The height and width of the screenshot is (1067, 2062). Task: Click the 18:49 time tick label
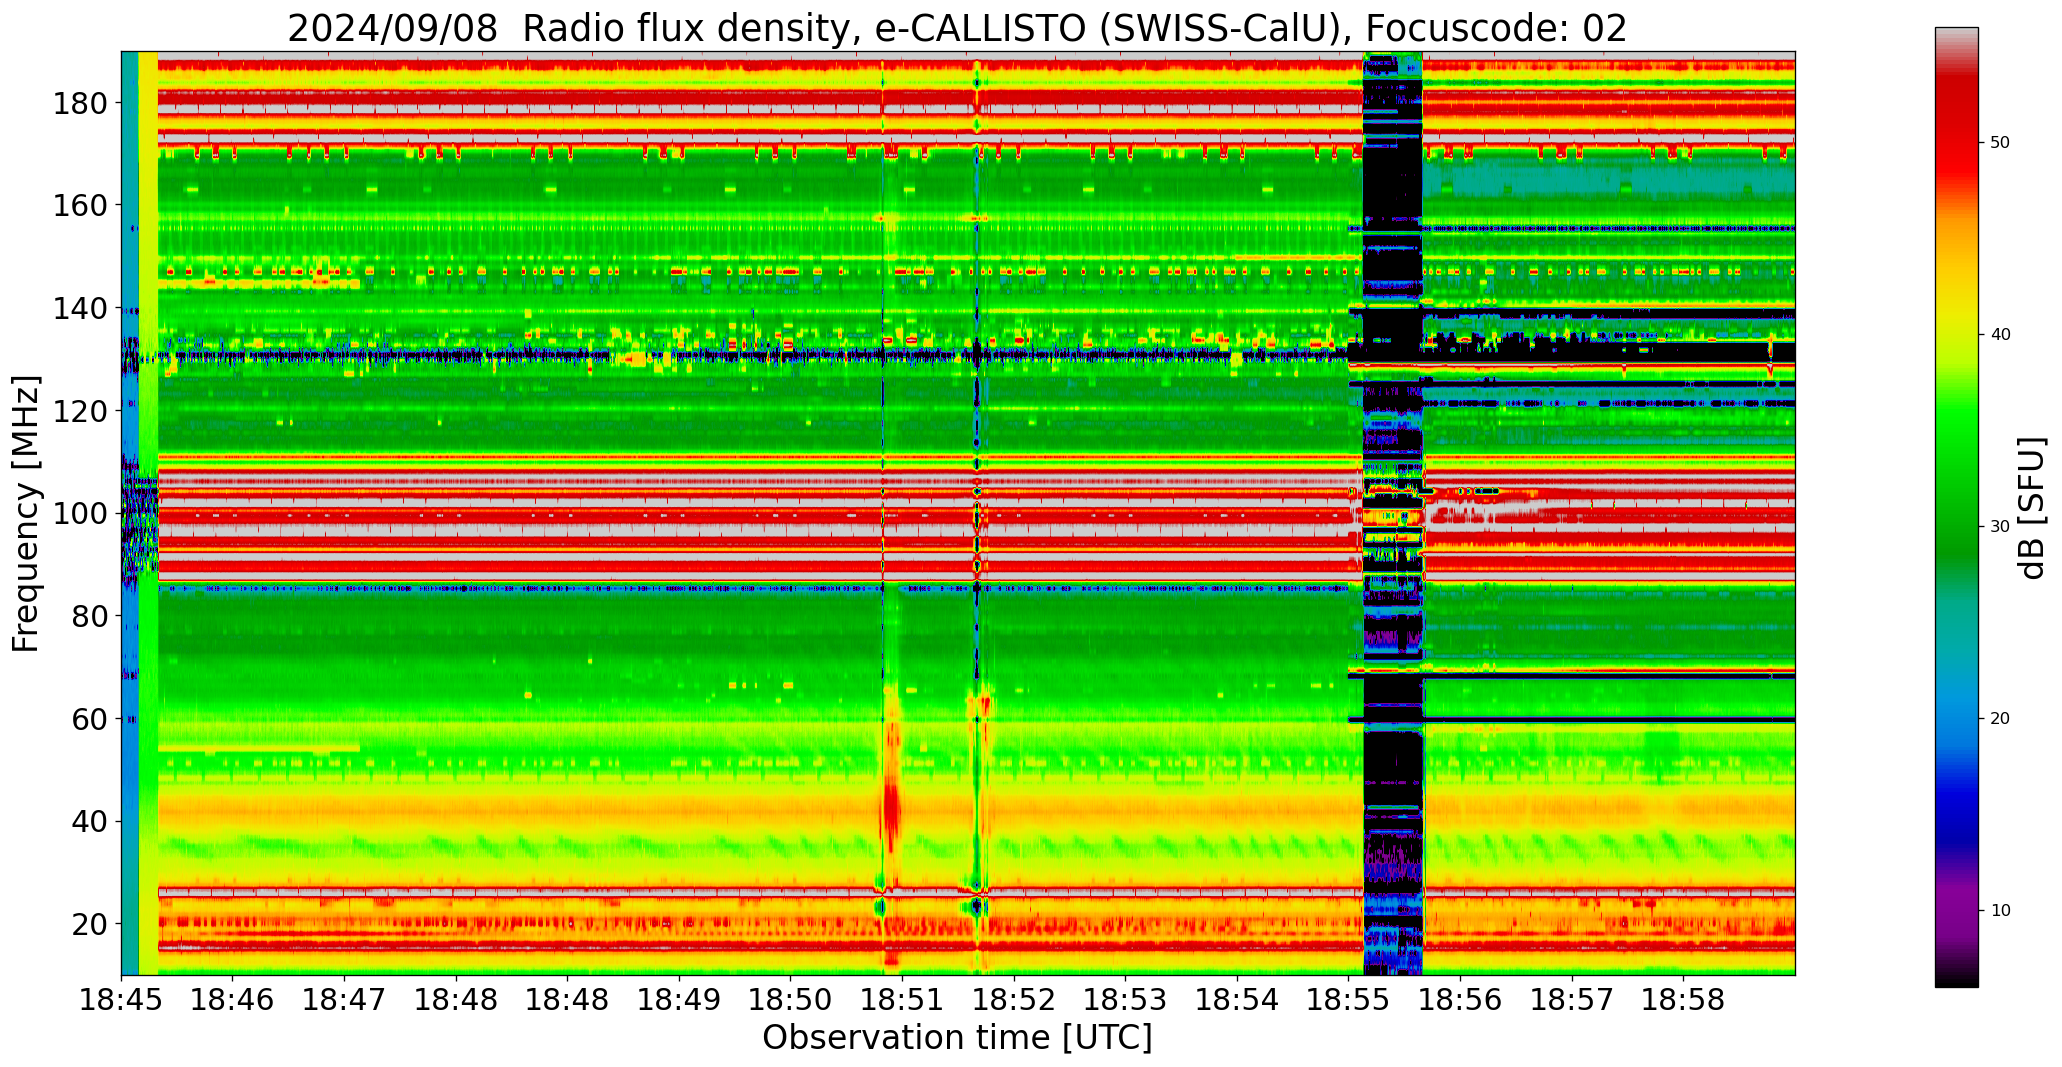679,999
